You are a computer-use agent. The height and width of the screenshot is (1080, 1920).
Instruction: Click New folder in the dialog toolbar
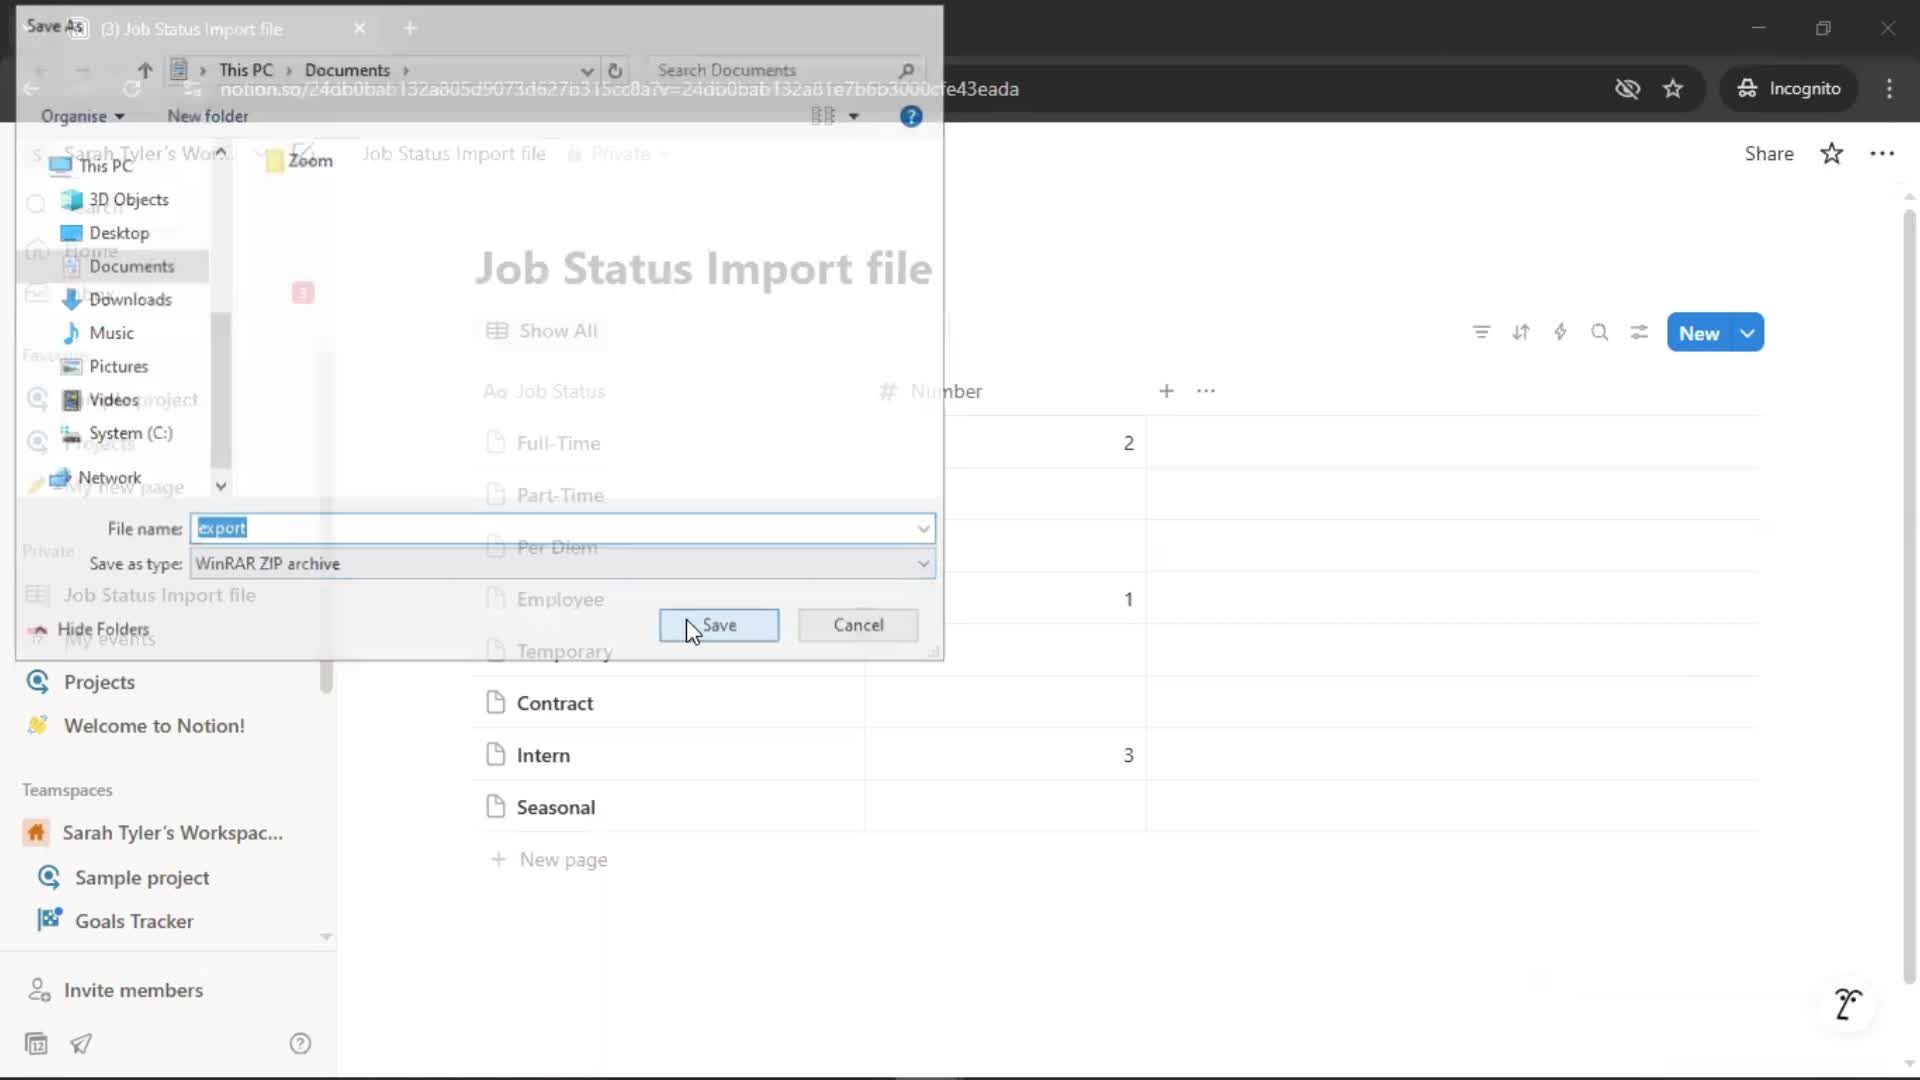207,116
